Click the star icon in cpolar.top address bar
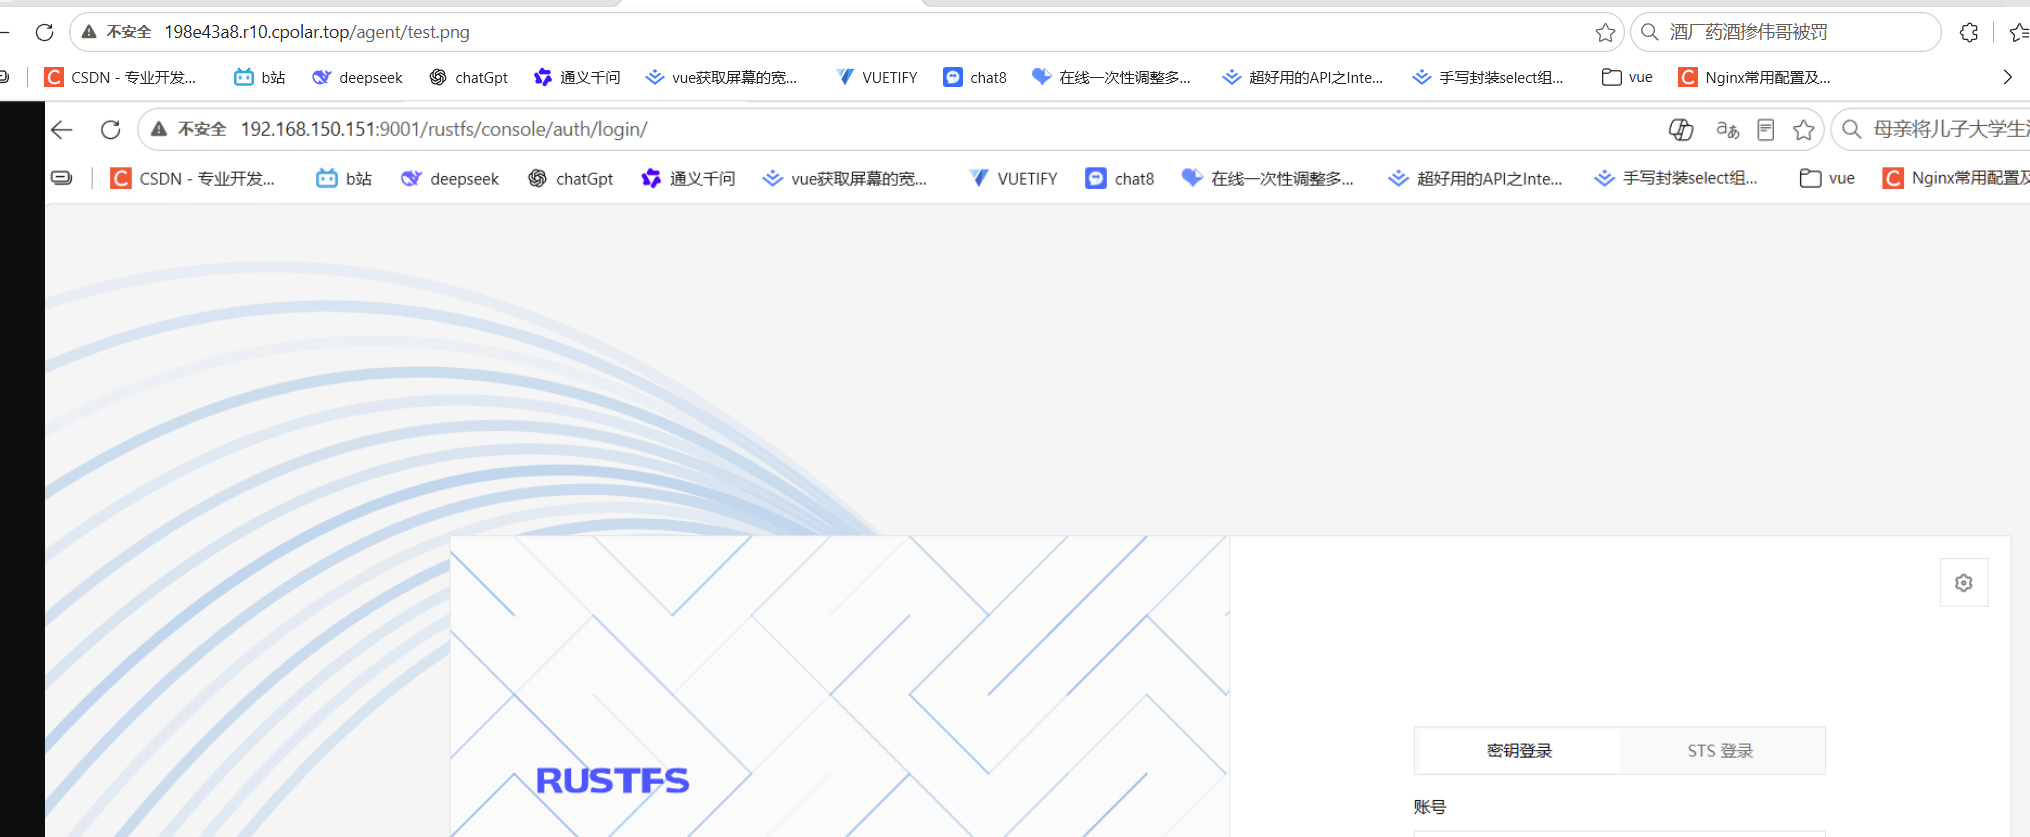Image resolution: width=2030 pixels, height=837 pixels. pos(1605,32)
